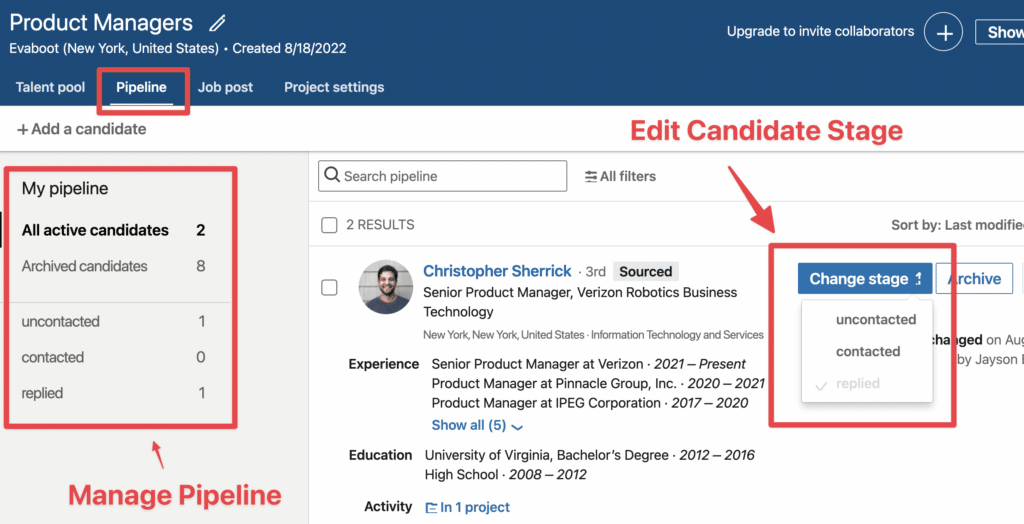Filter pipeline by the replied stage
1024x524 pixels.
click(x=113, y=394)
